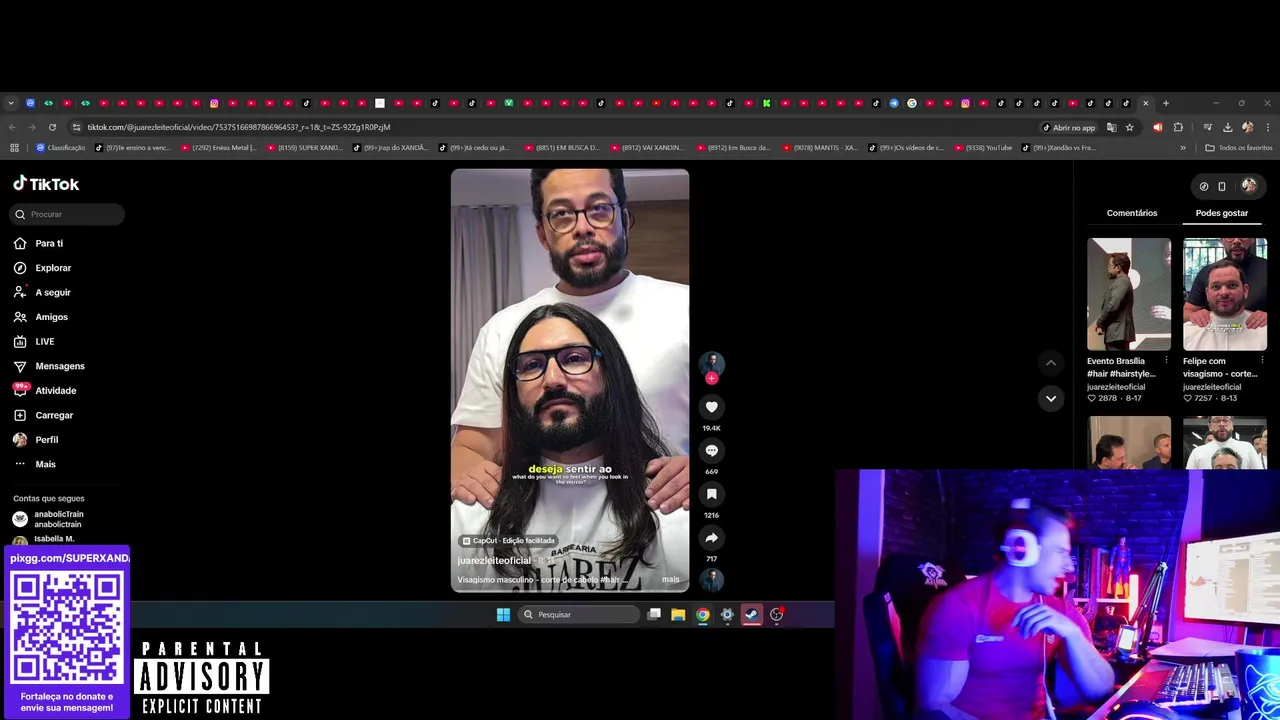Open options menu for Evento Brasília video
1280x720 pixels.
point(1166,361)
